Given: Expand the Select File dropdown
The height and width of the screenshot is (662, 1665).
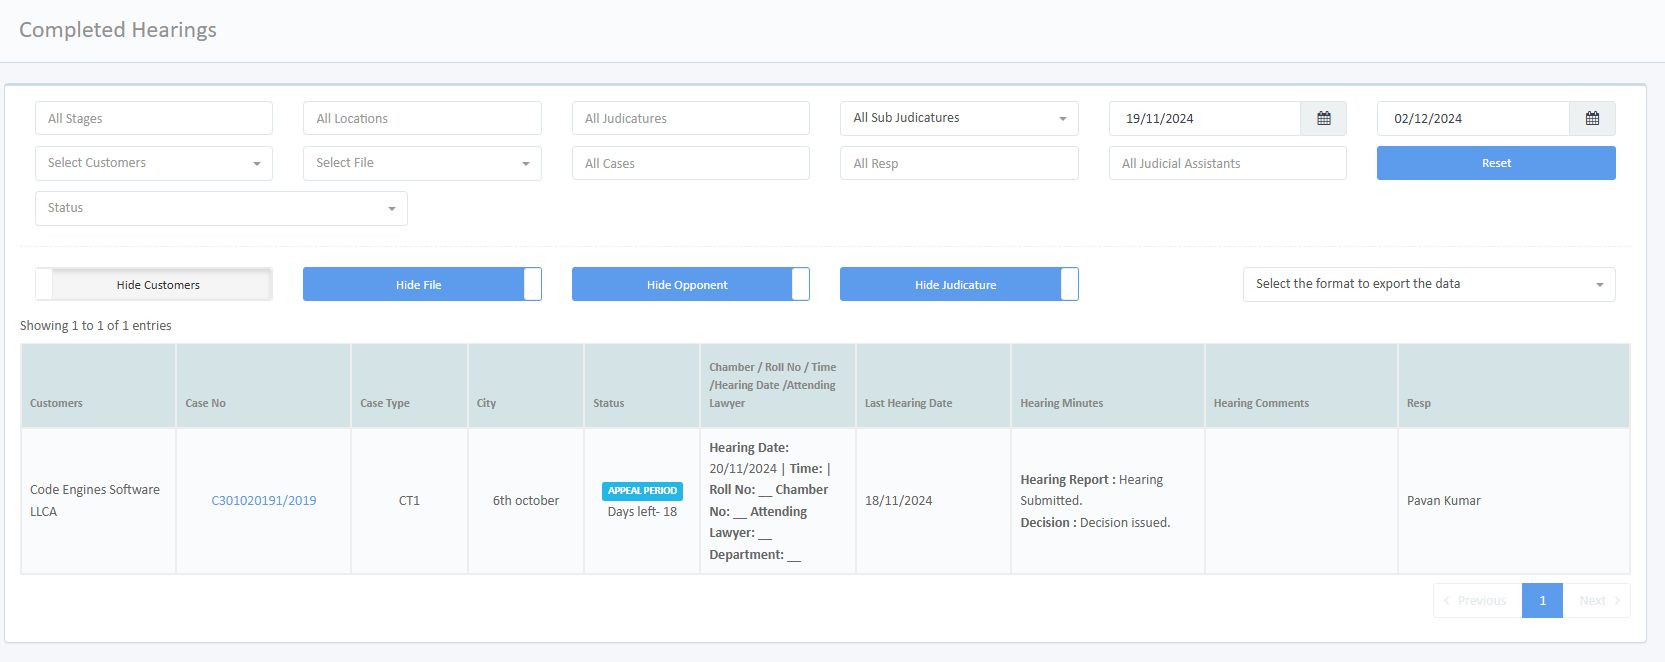Looking at the screenshot, I should [x=422, y=163].
